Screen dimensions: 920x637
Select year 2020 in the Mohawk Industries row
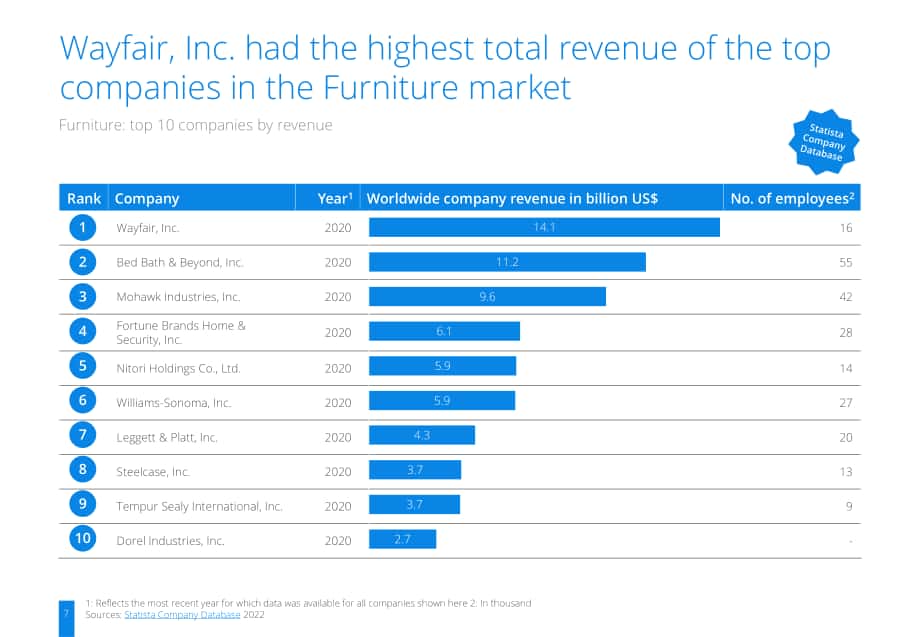click(x=338, y=297)
